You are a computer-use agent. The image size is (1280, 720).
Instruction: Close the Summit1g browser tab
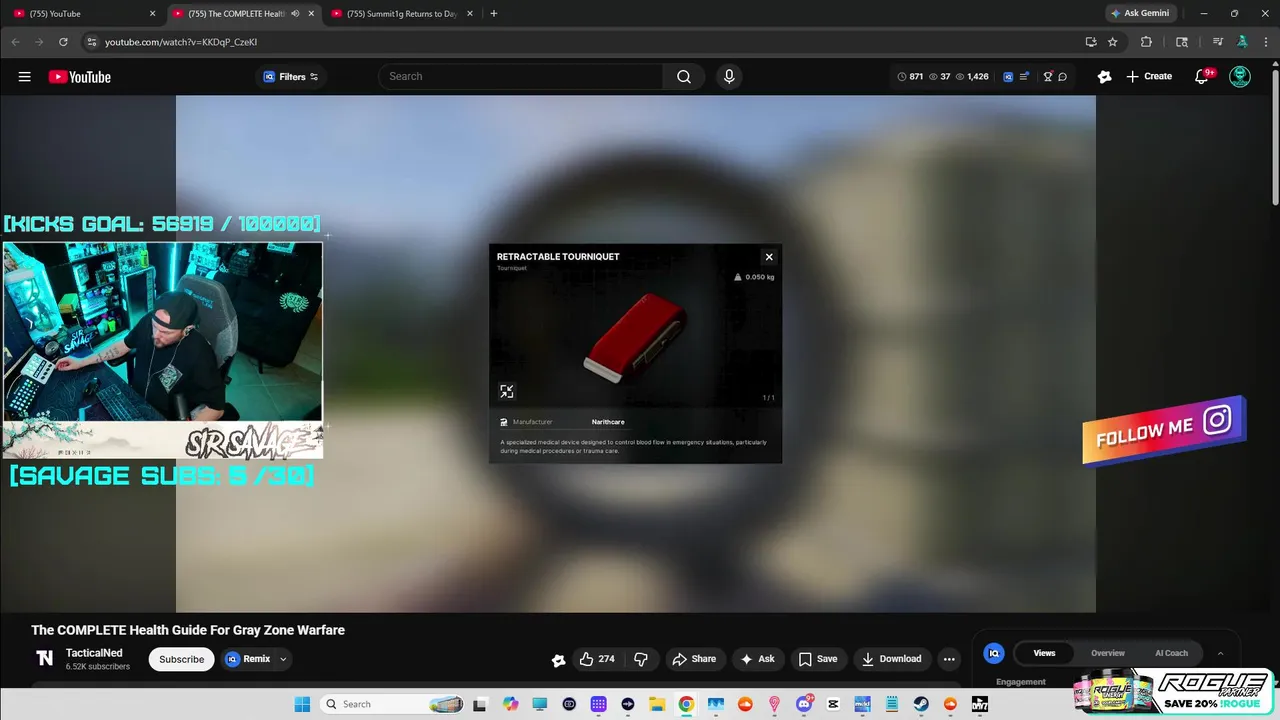click(470, 14)
